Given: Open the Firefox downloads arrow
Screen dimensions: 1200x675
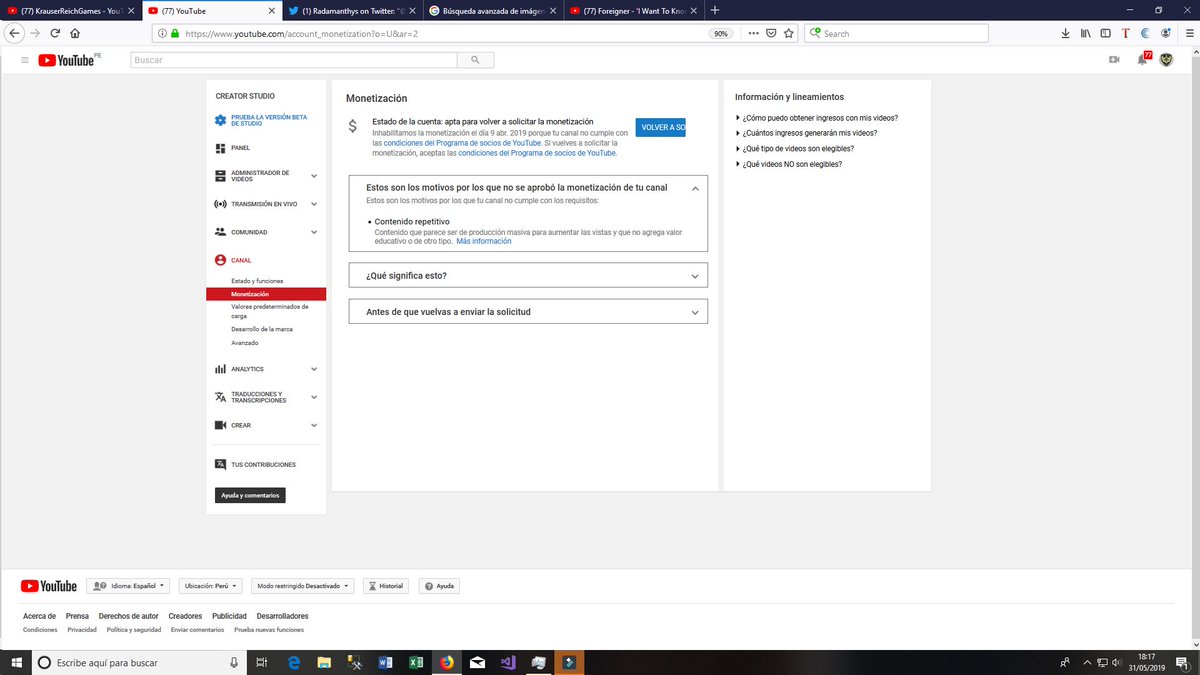Looking at the screenshot, I should click(x=1066, y=33).
